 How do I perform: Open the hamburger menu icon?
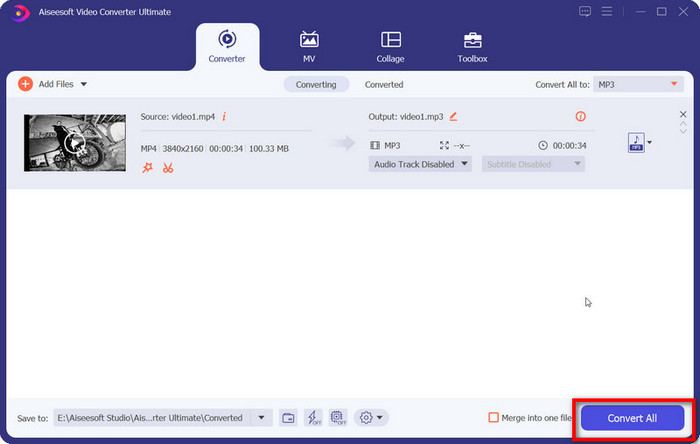click(x=607, y=12)
